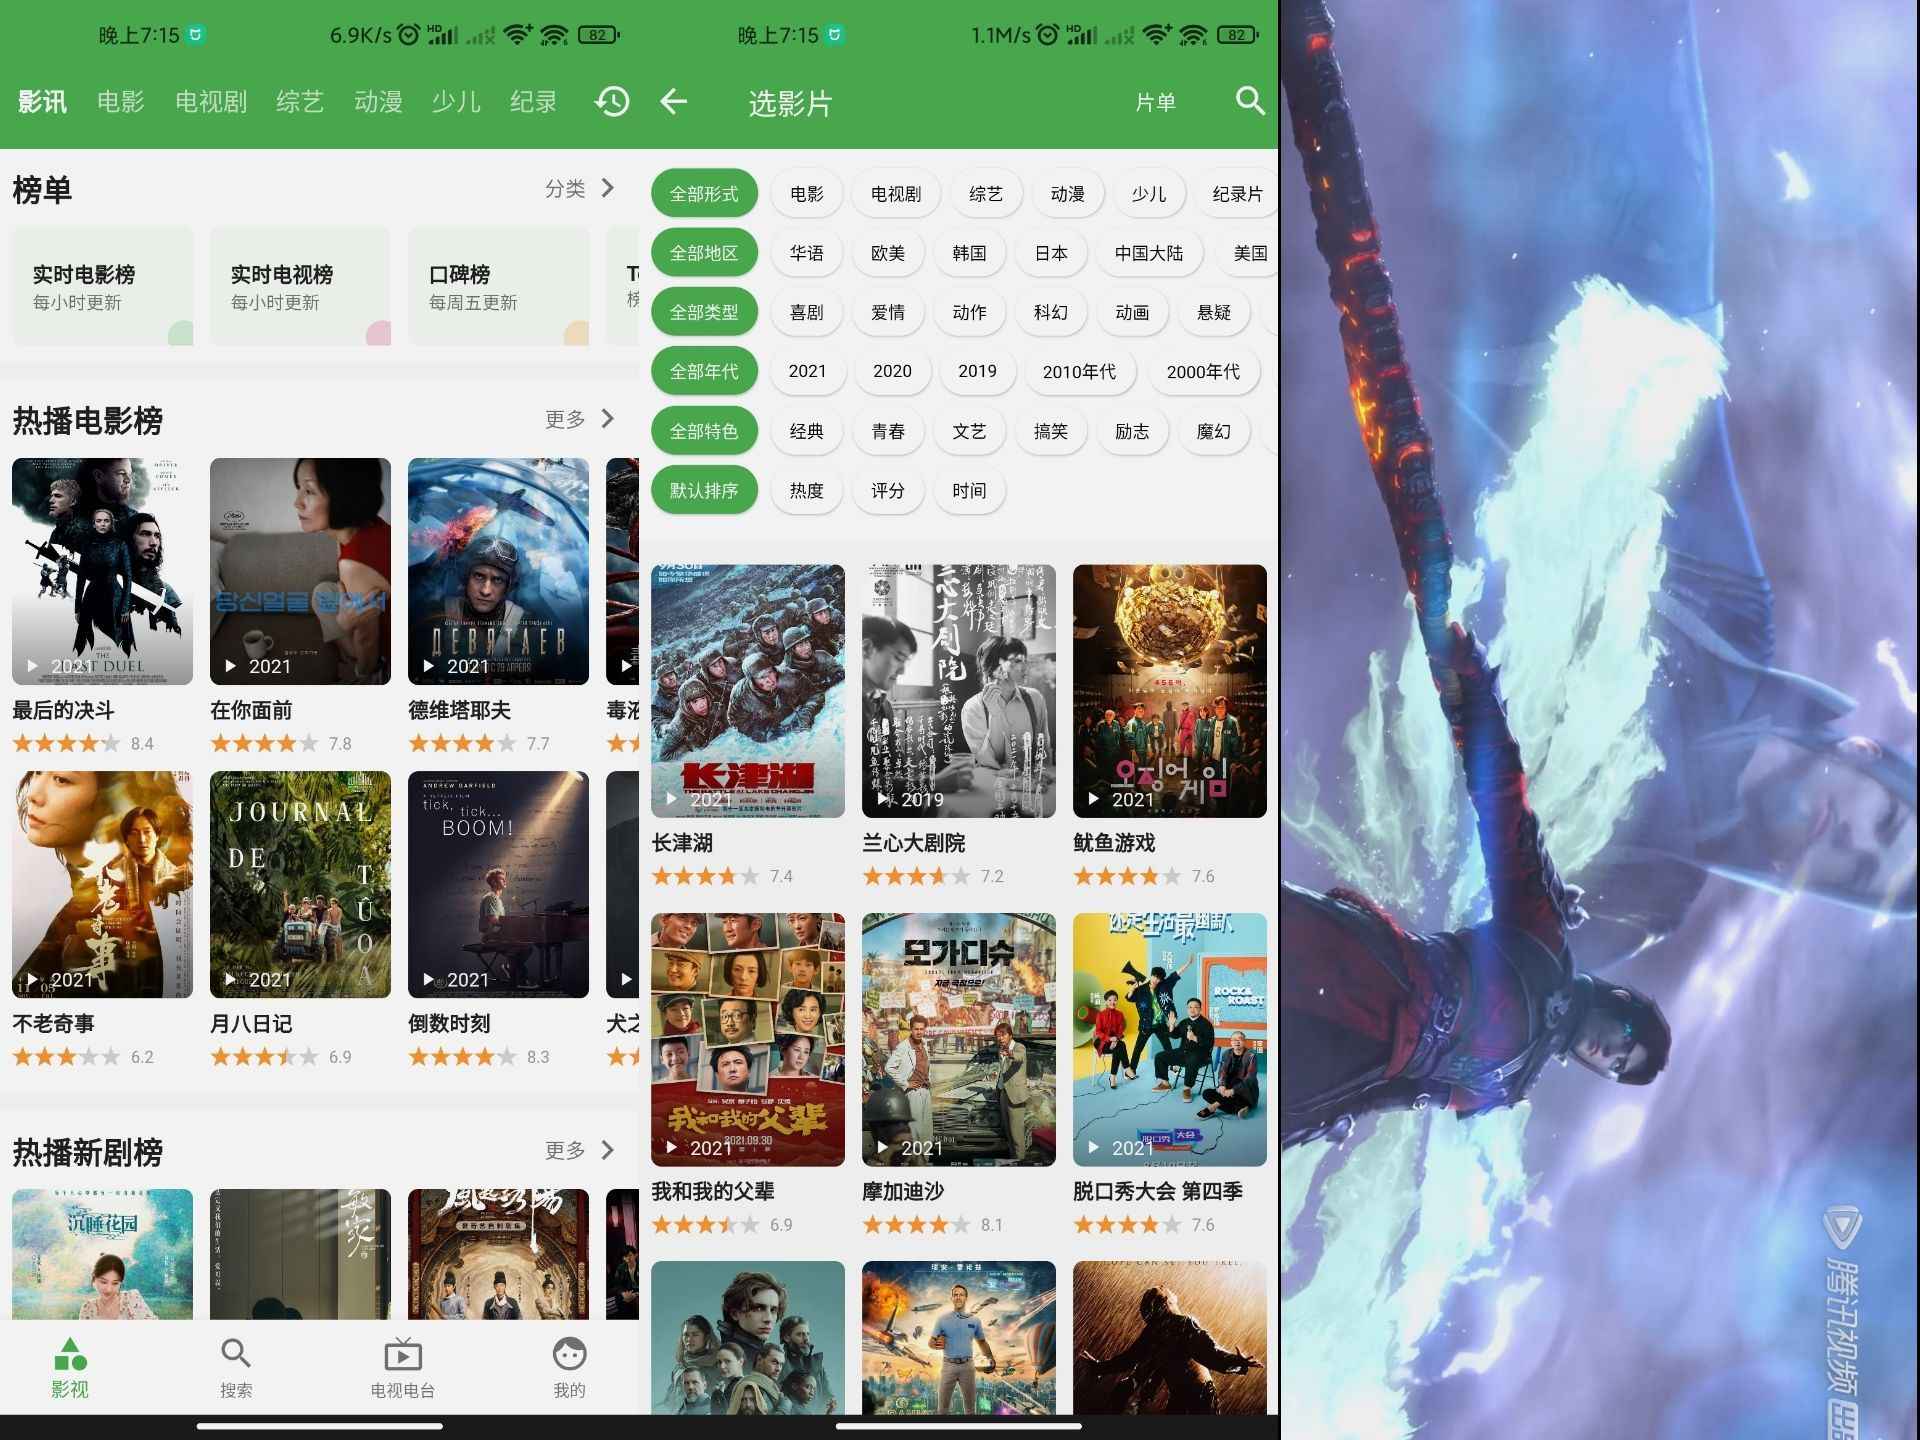Open 实时电影榜 ranking card
The width and height of the screenshot is (1920, 1440).
click(101, 286)
